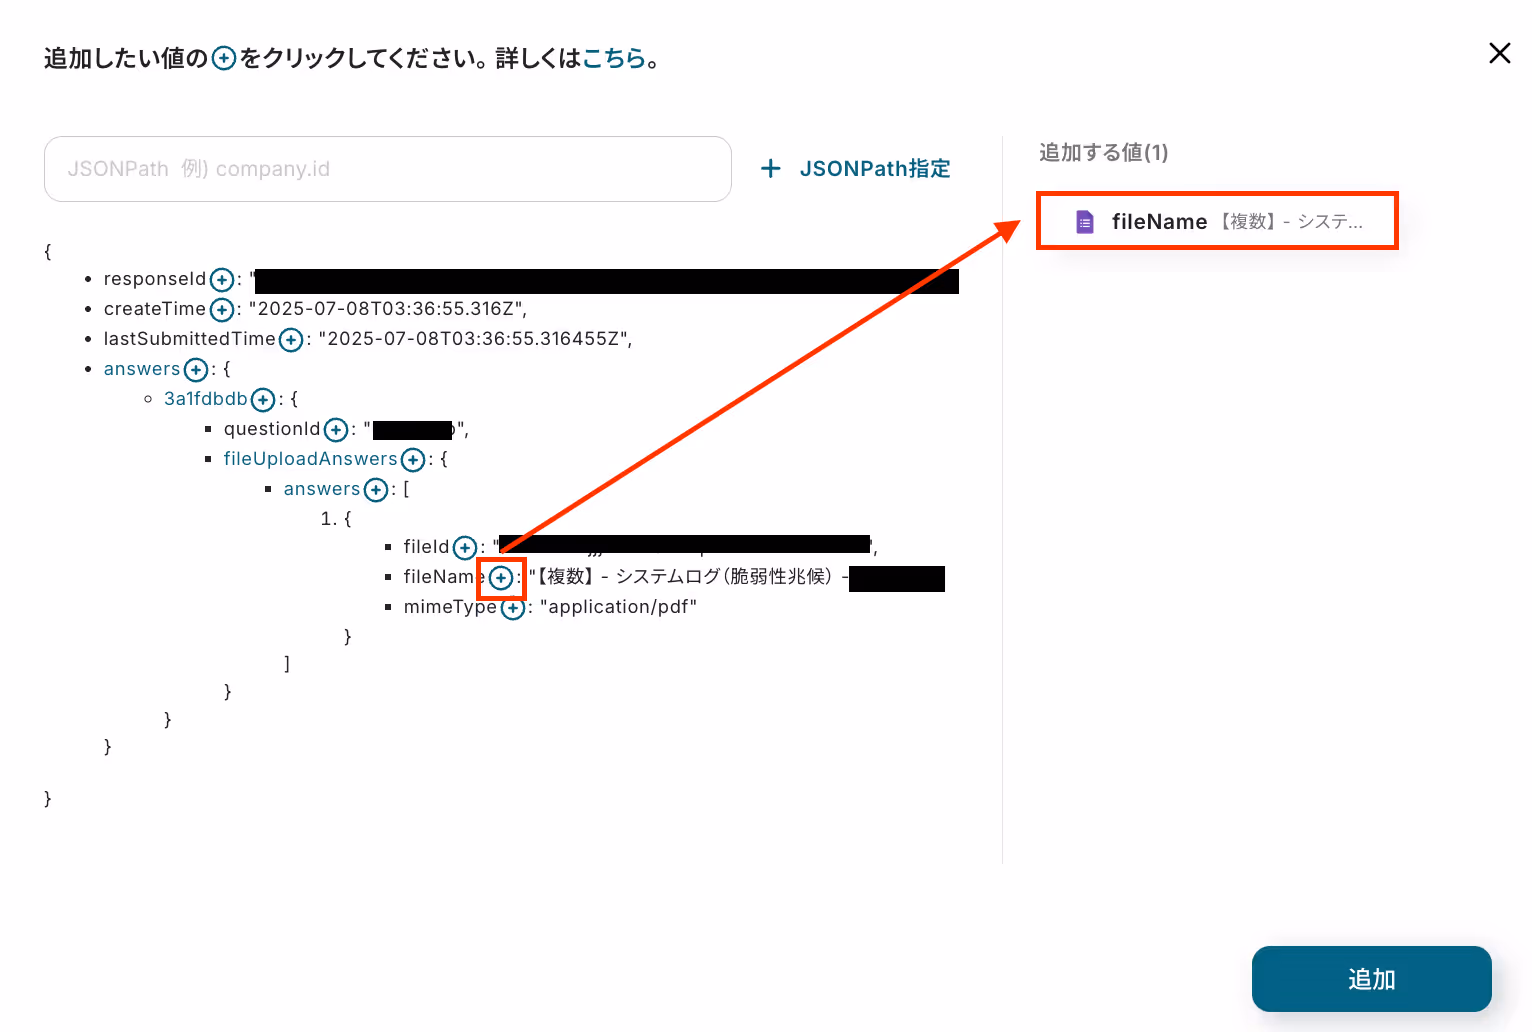Click the JSONPath指定 button

click(x=856, y=169)
